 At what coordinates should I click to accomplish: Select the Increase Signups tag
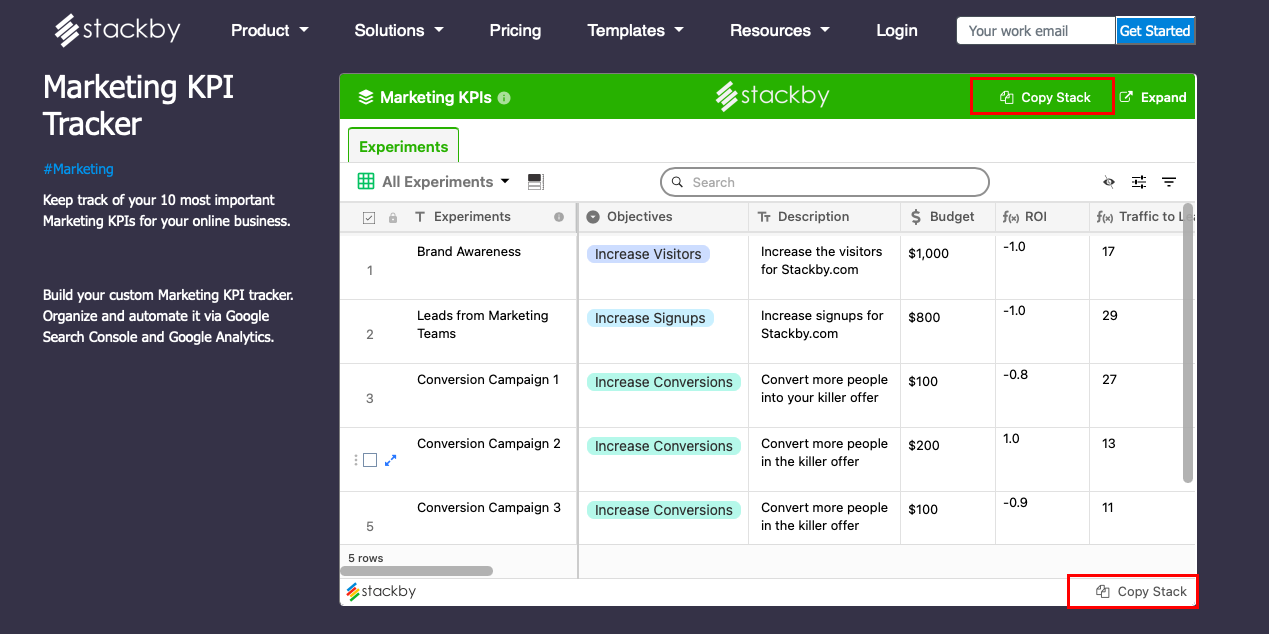click(x=650, y=318)
